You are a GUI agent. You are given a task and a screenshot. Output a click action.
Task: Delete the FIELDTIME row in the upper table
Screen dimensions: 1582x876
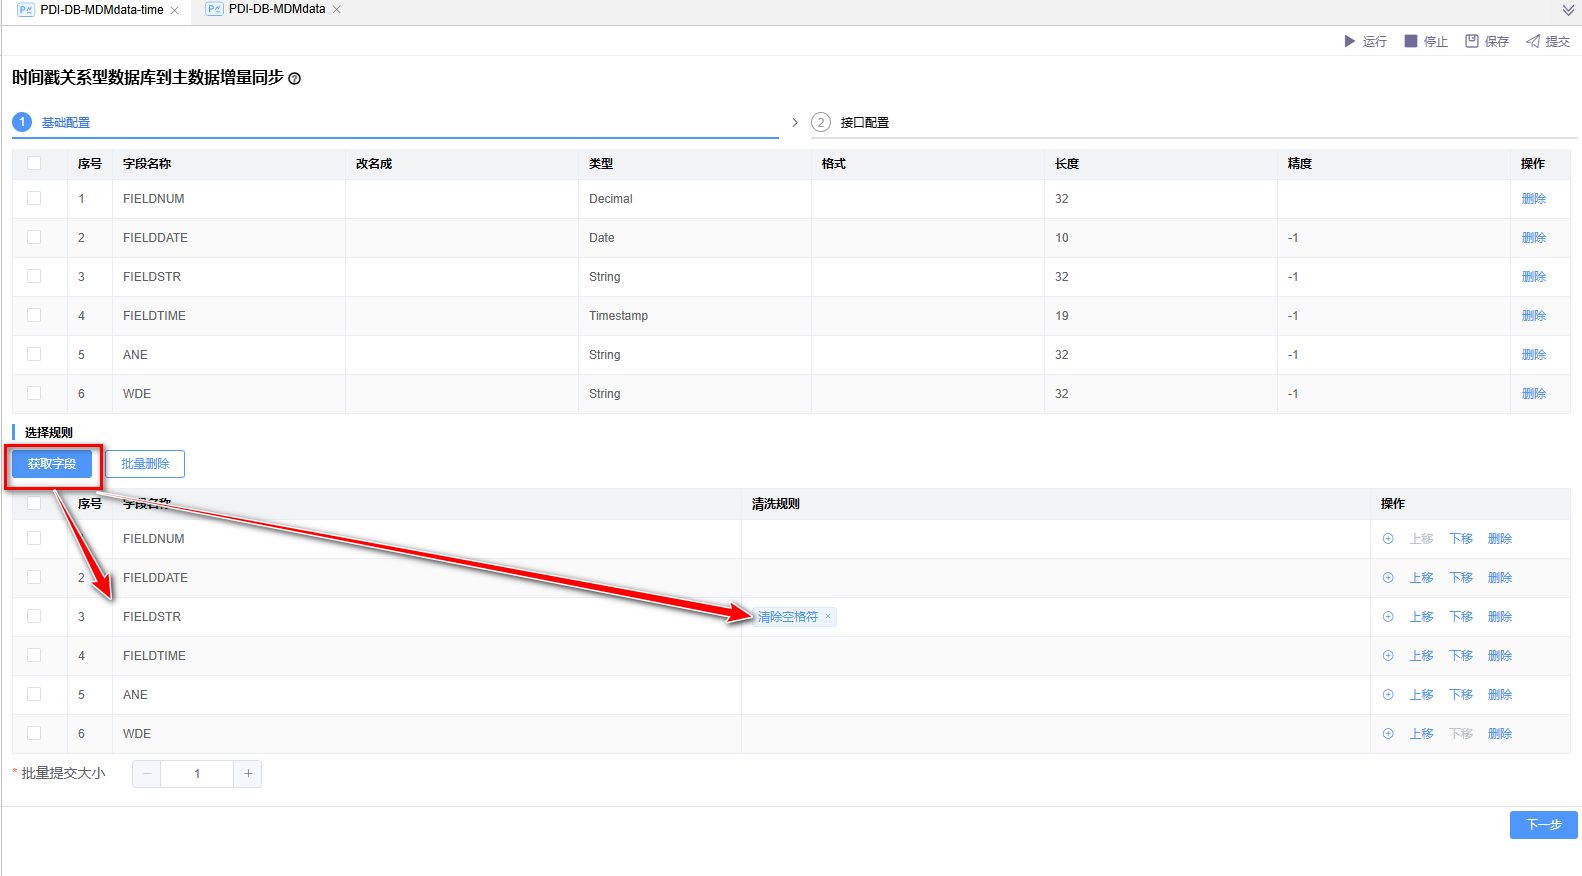coord(1534,316)
